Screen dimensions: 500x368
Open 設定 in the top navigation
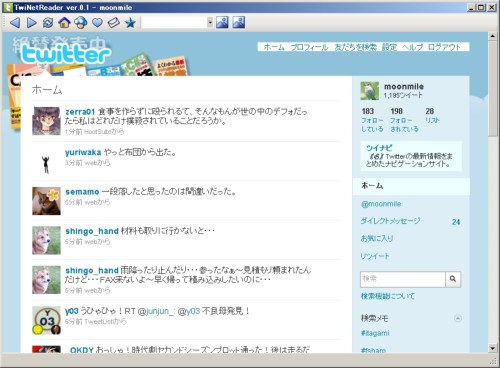[389, 47]
